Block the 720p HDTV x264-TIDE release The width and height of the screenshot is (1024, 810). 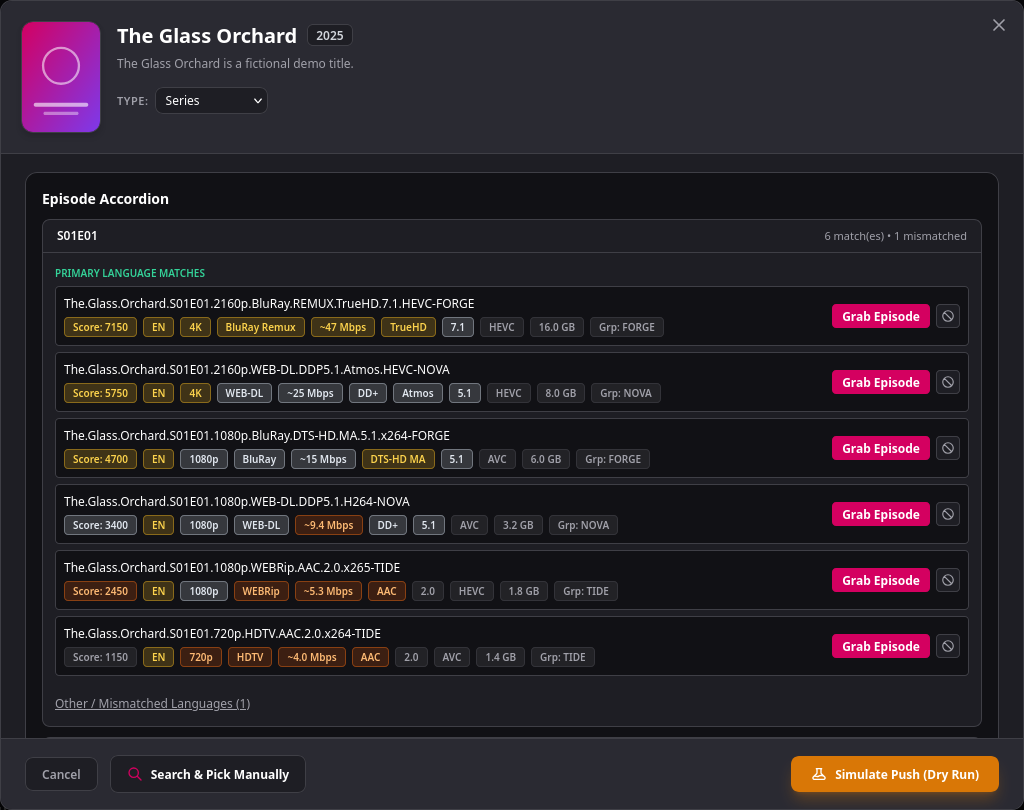pyautogui.click(x=948, y=646)
